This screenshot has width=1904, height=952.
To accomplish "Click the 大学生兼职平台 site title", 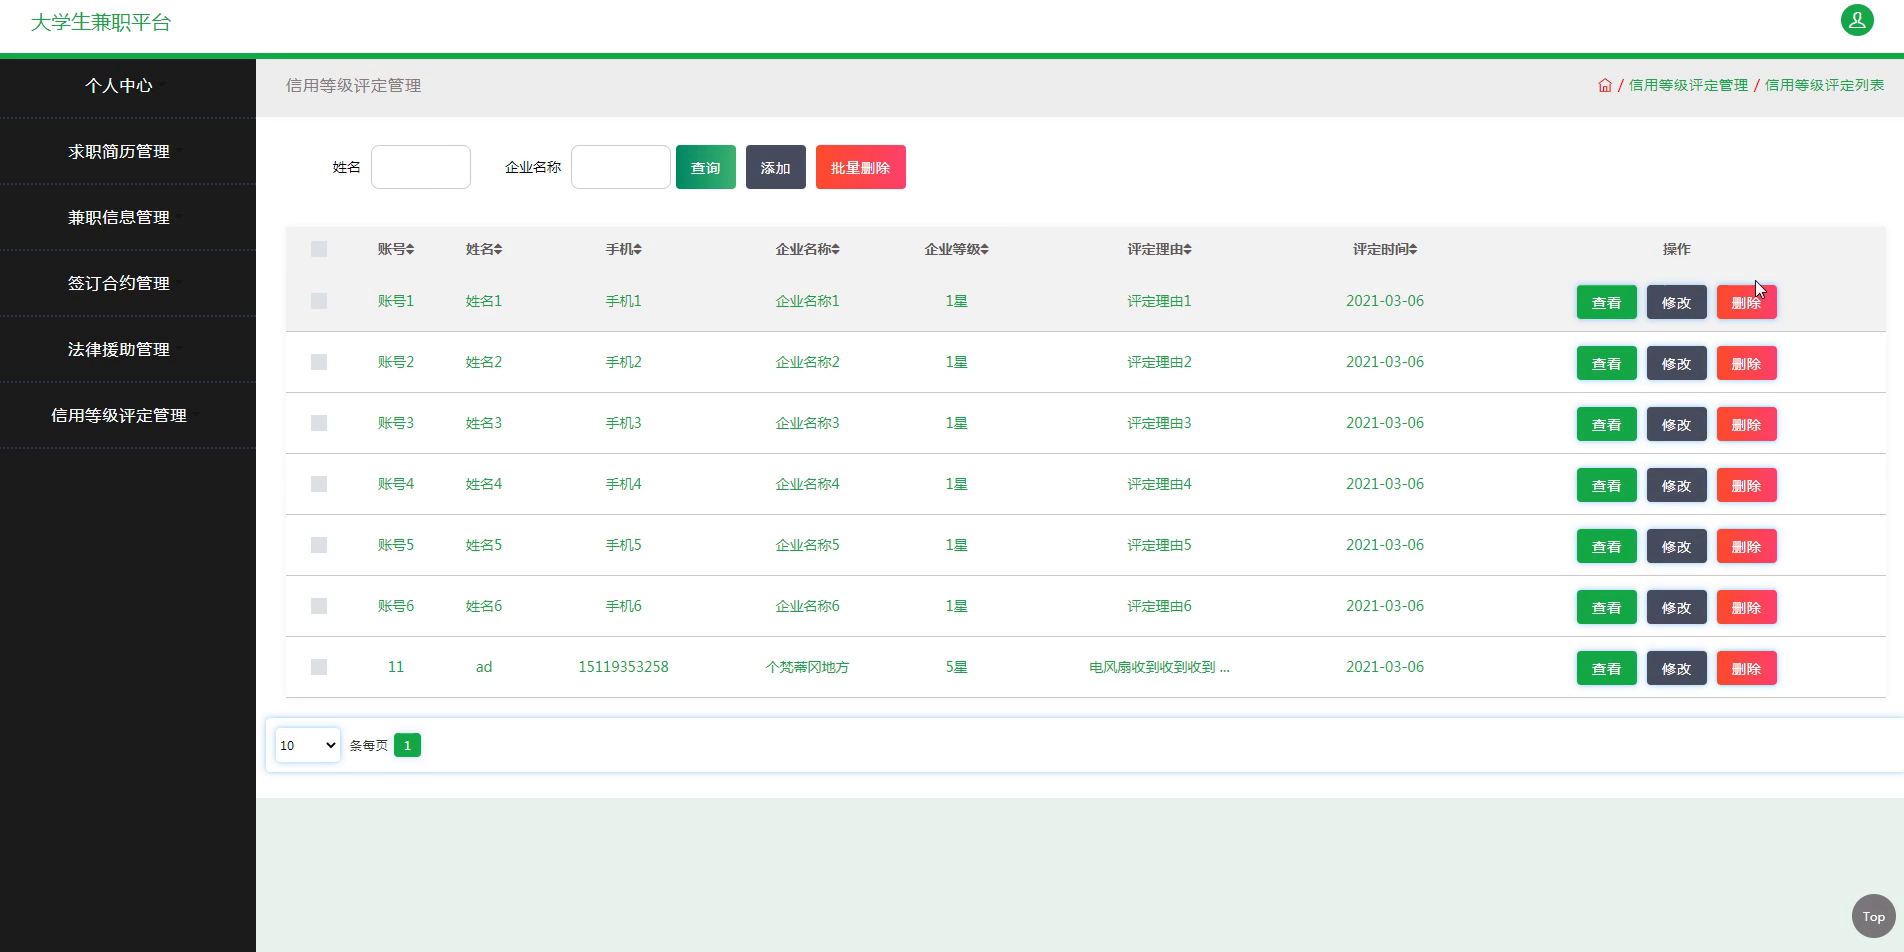I will [x=101, y=22].
